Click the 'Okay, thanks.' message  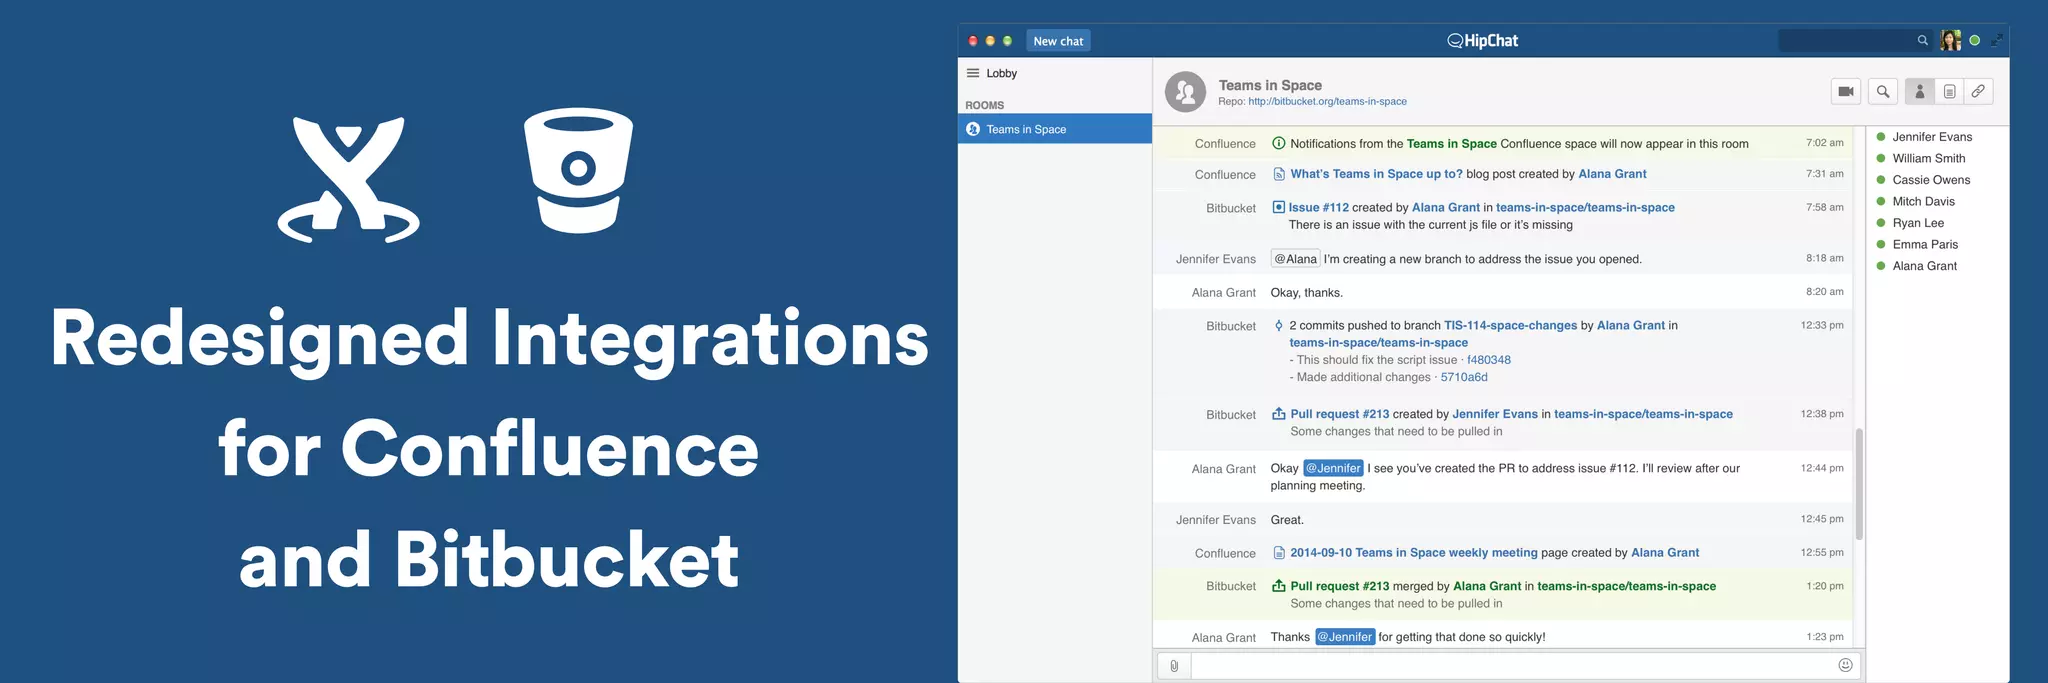tap(1306, 293)
